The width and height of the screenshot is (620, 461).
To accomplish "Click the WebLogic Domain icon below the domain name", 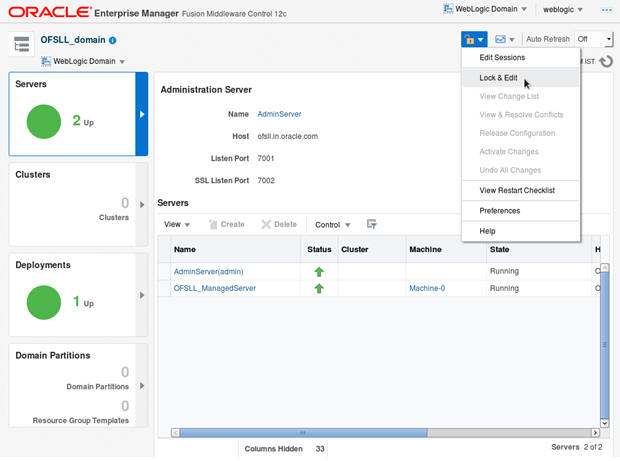I will click(x=46, y=61).
